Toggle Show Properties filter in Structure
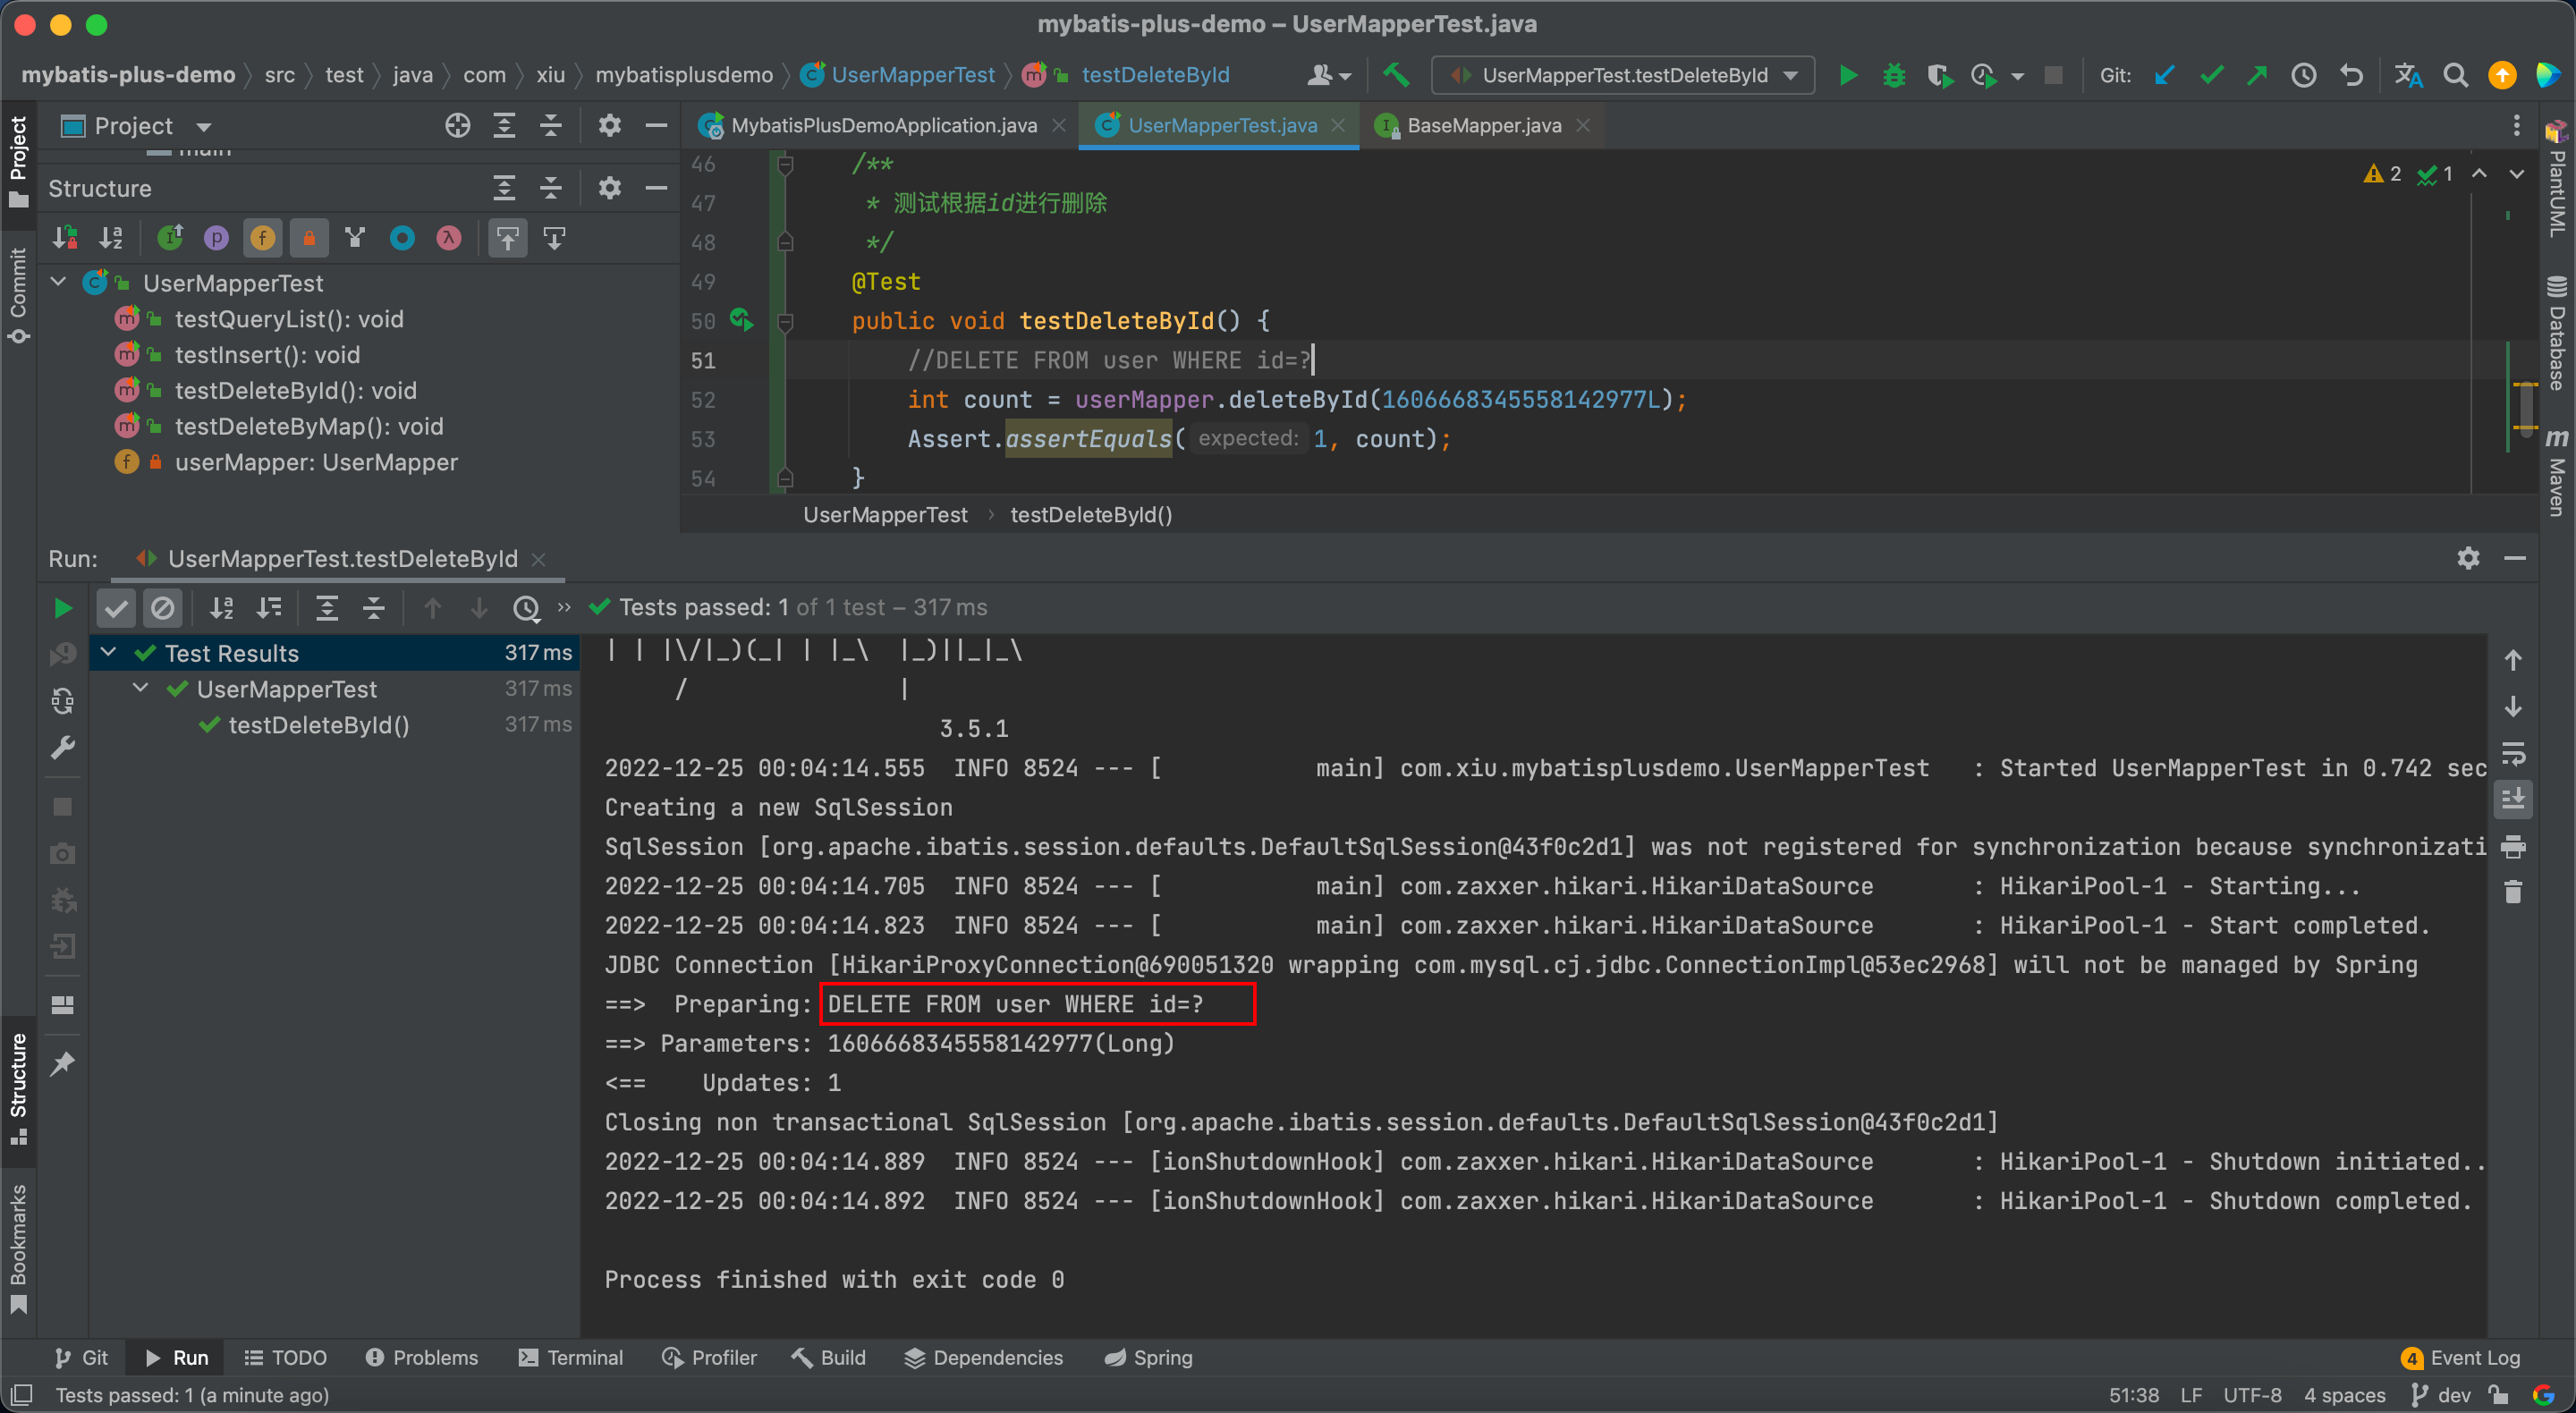Screen dimensions: 2576x1413 pyautogui.click(x=216, y=238)
